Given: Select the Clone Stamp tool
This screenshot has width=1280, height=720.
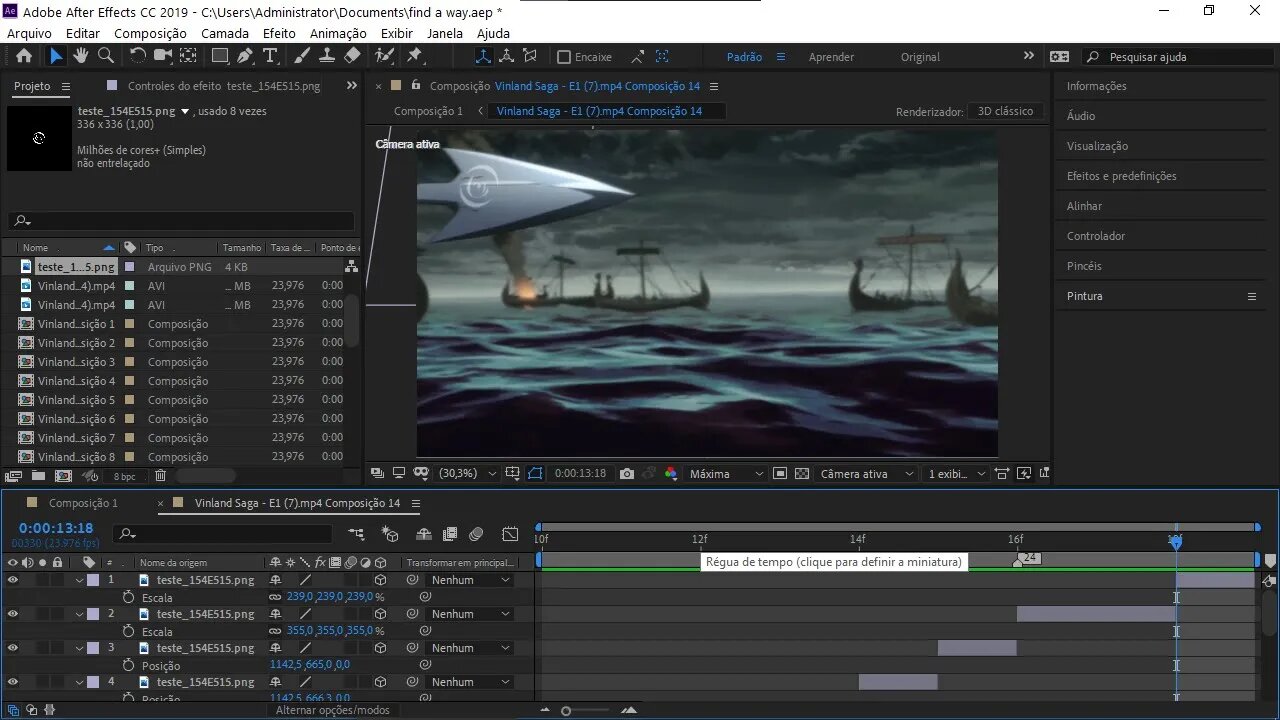Looking at the screenshot, I should pyautogui.click(x=327, y=56).
